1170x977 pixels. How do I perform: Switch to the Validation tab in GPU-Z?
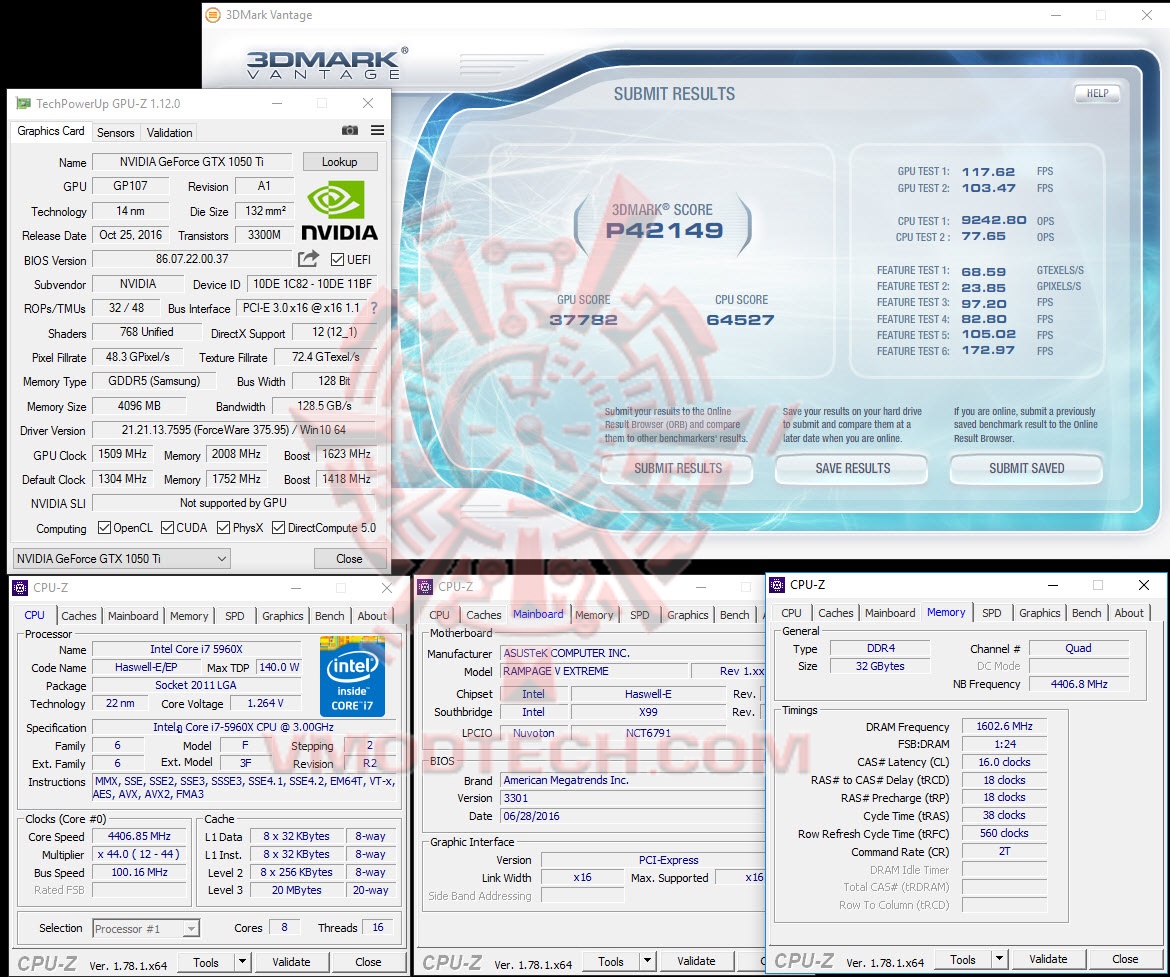tap(169, 132)
